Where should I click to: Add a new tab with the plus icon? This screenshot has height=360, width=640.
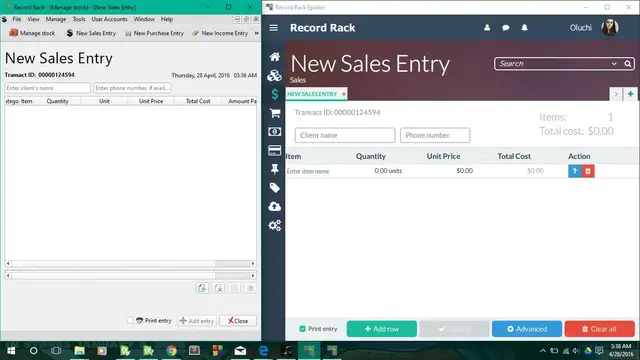click(x=631, y=94)
